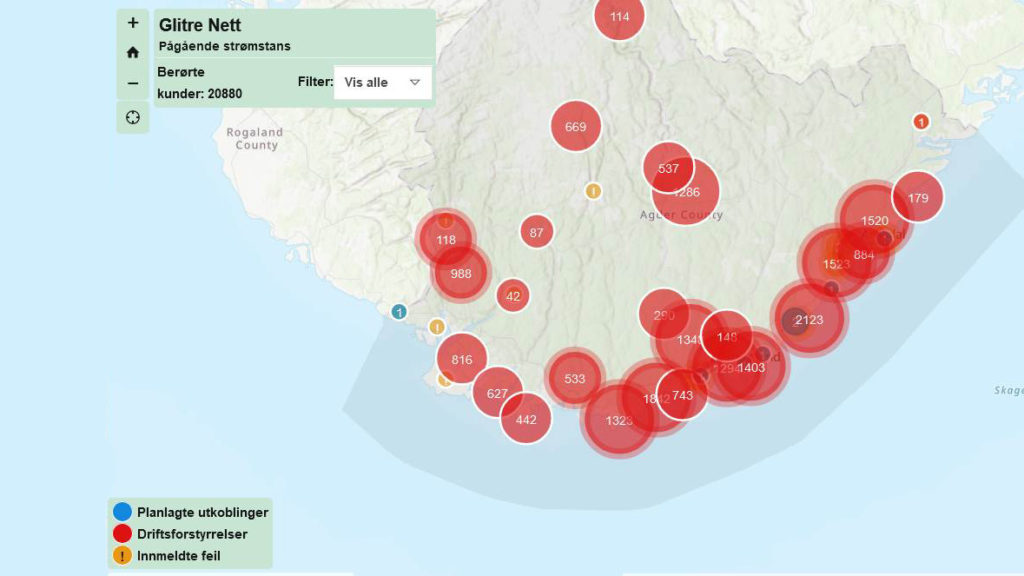Click the 537 outage cluster

(x=668, y=168)
